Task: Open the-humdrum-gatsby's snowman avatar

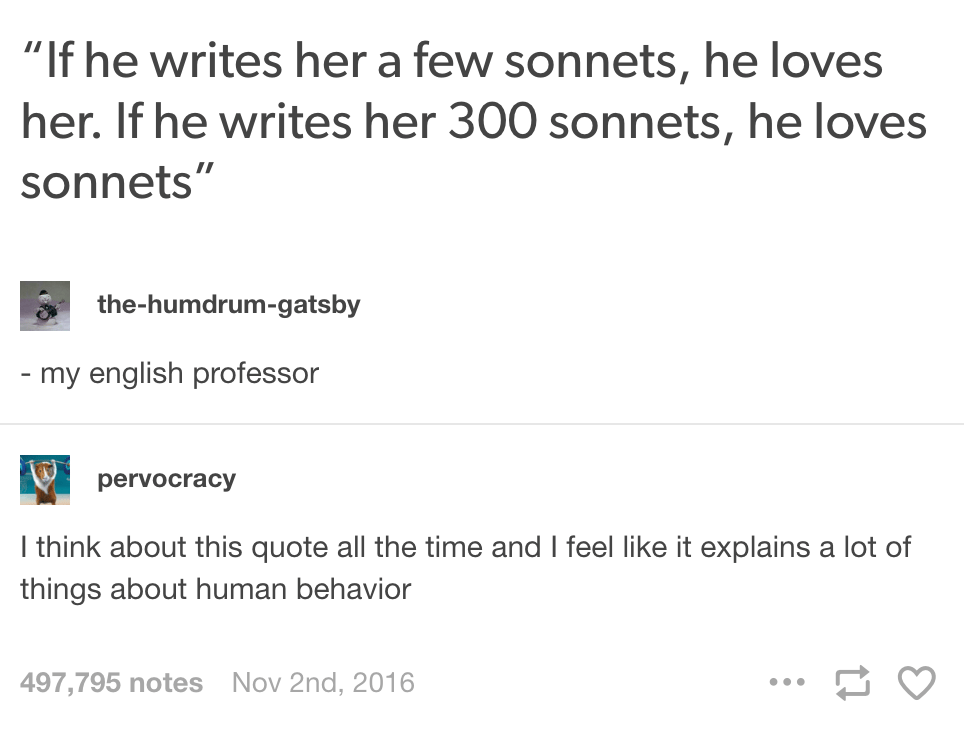Action: (45, 306)
